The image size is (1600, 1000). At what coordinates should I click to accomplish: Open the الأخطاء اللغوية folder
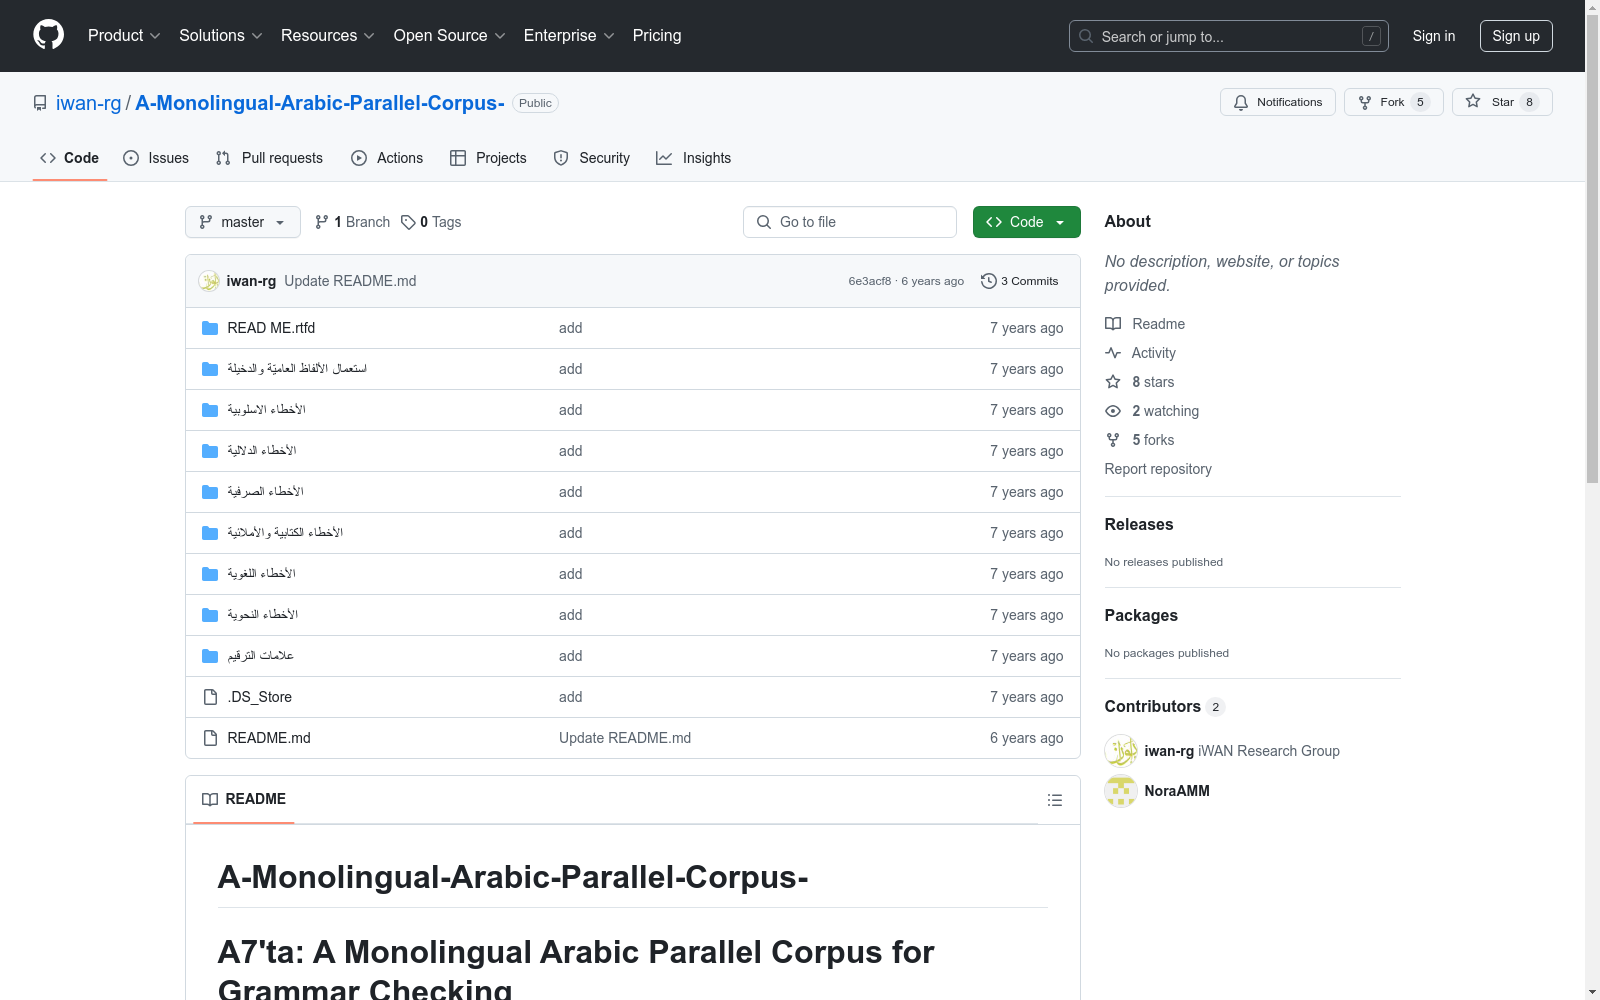pos(261,574)
